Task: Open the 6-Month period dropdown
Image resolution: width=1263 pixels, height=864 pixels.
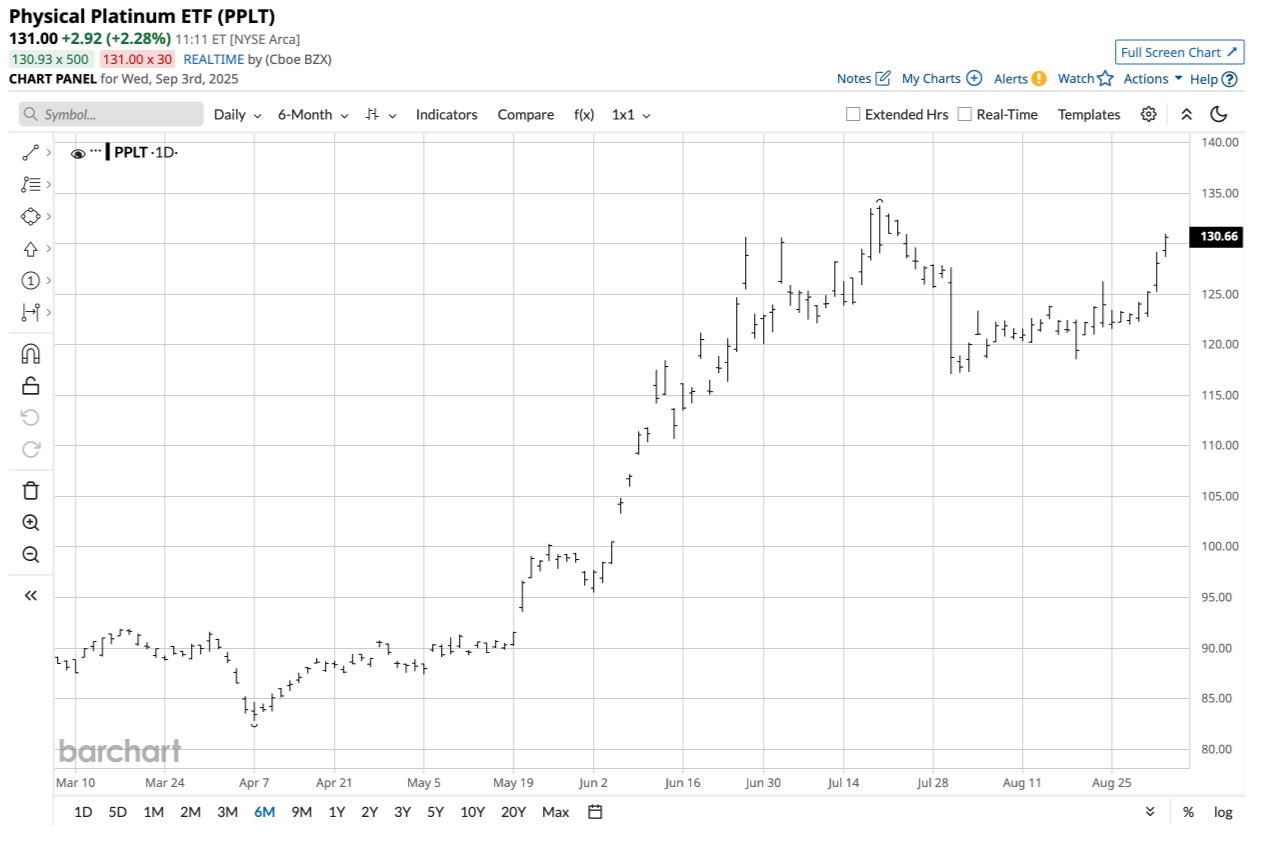Action: pyautogui.click(x=313, y=114)
